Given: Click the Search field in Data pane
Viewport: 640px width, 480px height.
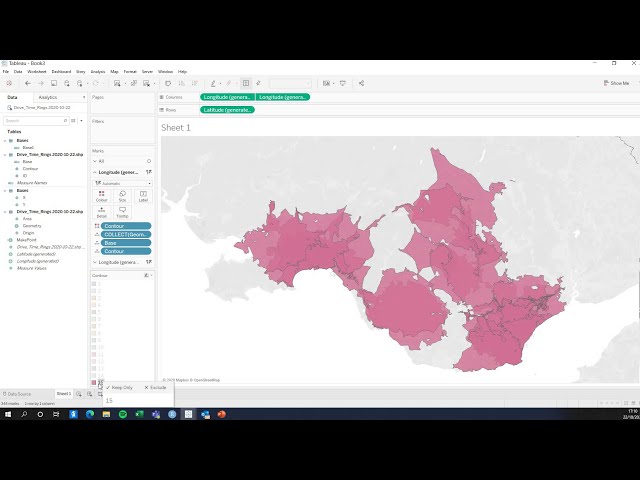Looking at the screenshot, I should point(36,121).
